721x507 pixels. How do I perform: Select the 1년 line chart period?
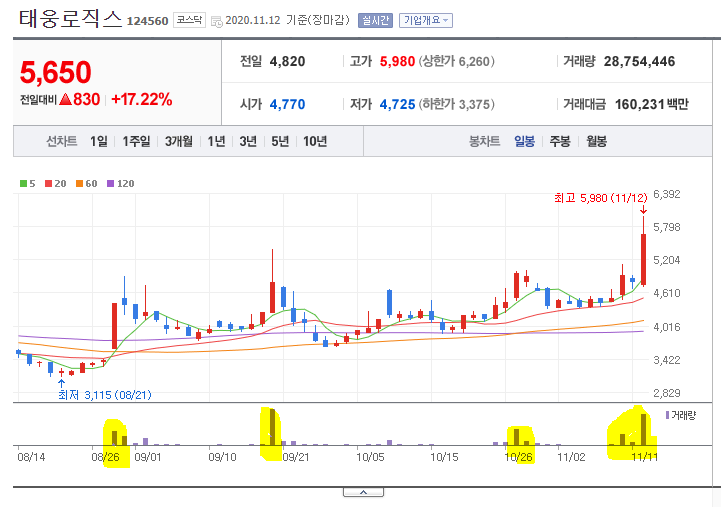tap(216, 141)
